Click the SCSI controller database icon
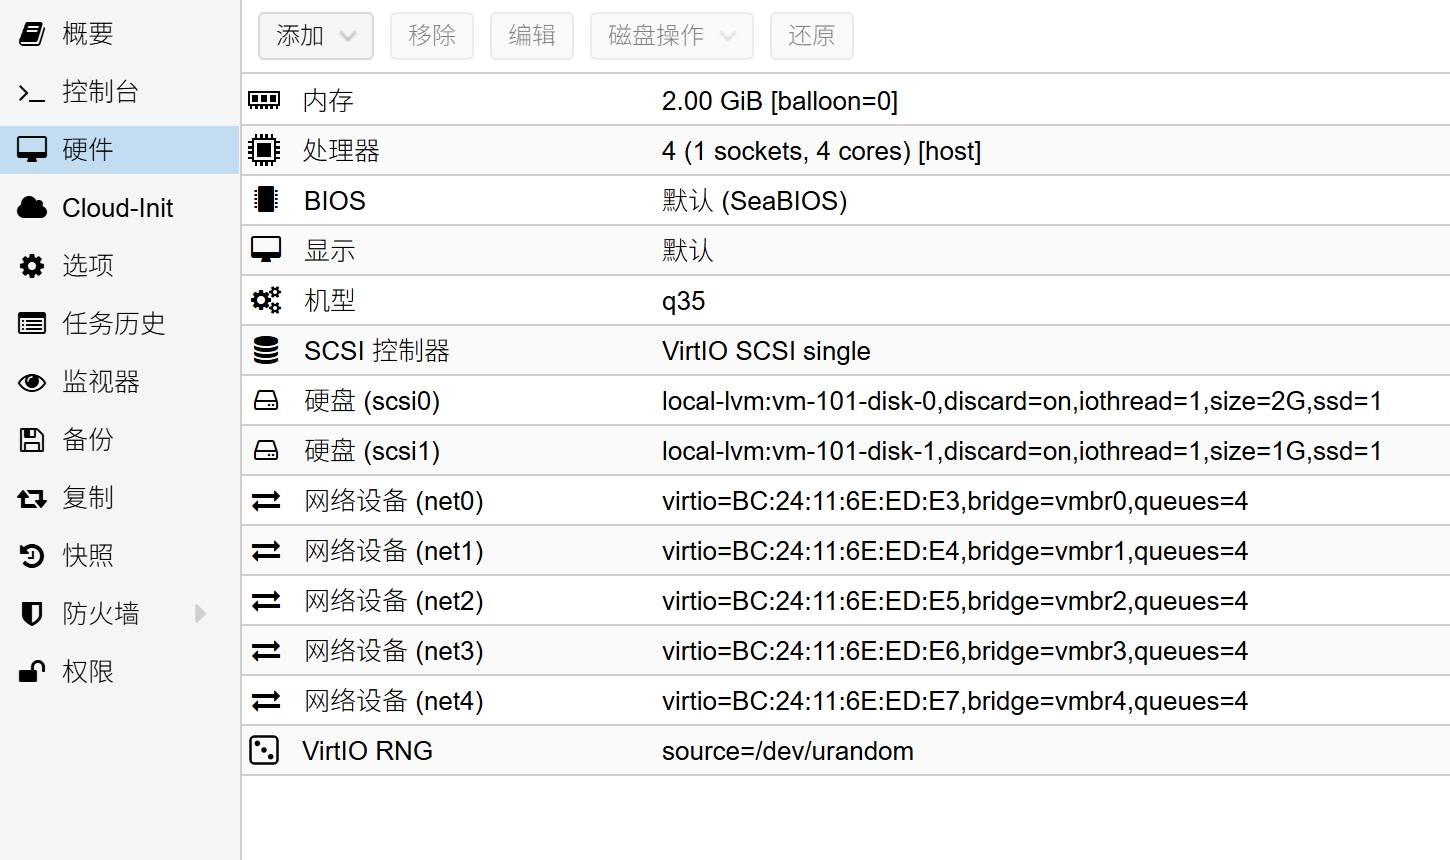This screenshot has height=860, width=1450. click(266, 350)
